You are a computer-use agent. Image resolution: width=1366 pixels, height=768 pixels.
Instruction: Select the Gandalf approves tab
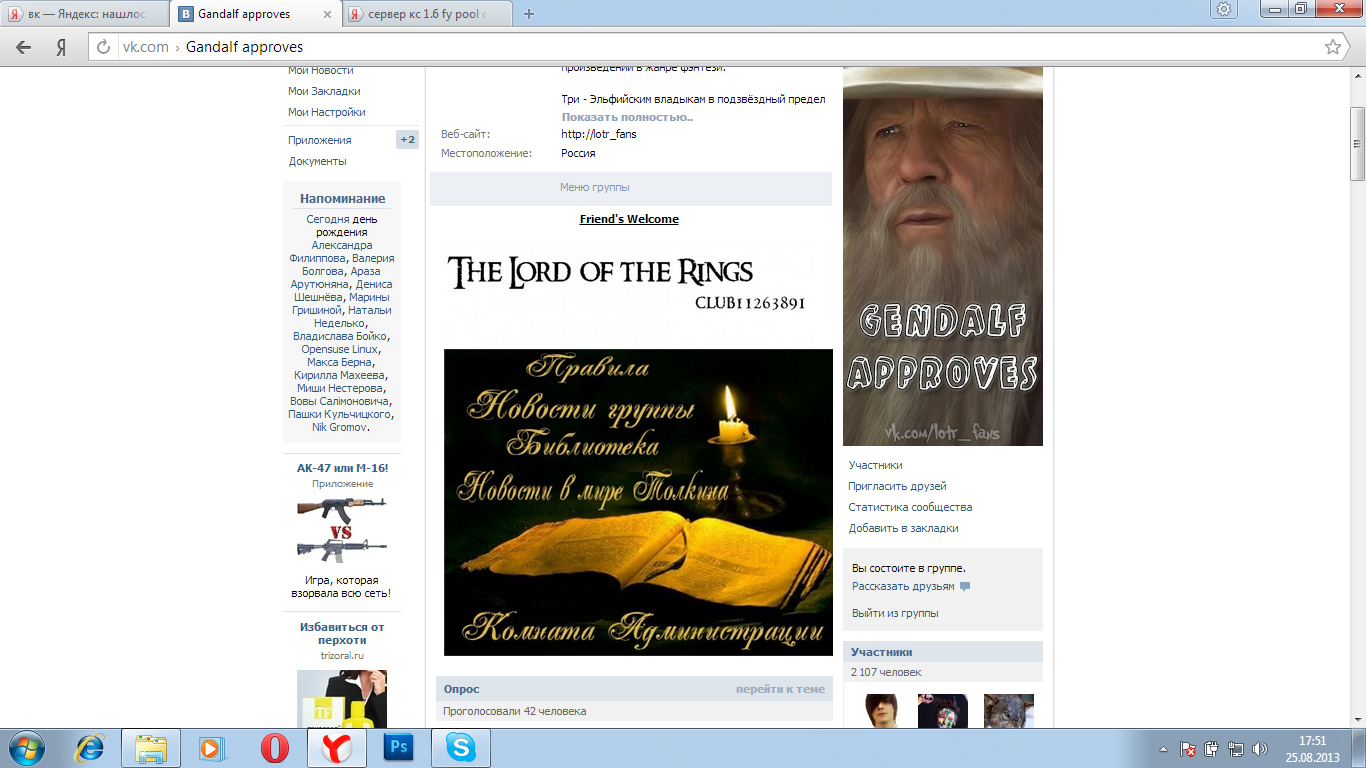[x=255, y=15]
